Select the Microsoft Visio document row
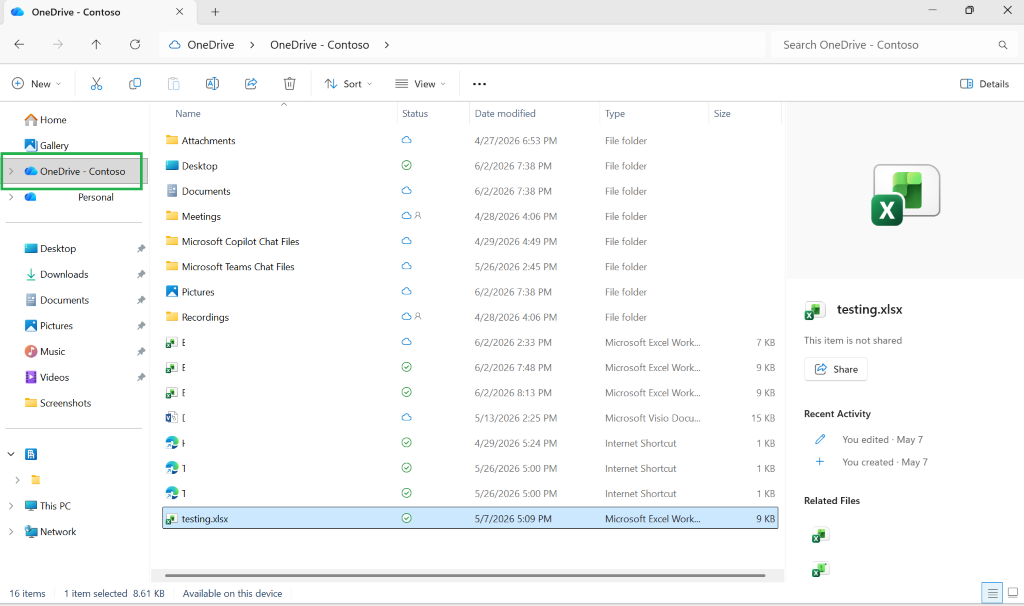The width and height of the screenshot is (1024, 606). pos(470,418)
